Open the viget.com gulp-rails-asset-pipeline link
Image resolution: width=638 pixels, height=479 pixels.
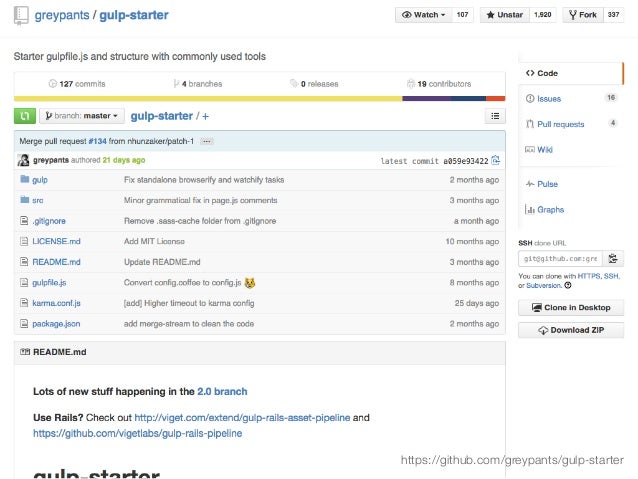(242, 418)
